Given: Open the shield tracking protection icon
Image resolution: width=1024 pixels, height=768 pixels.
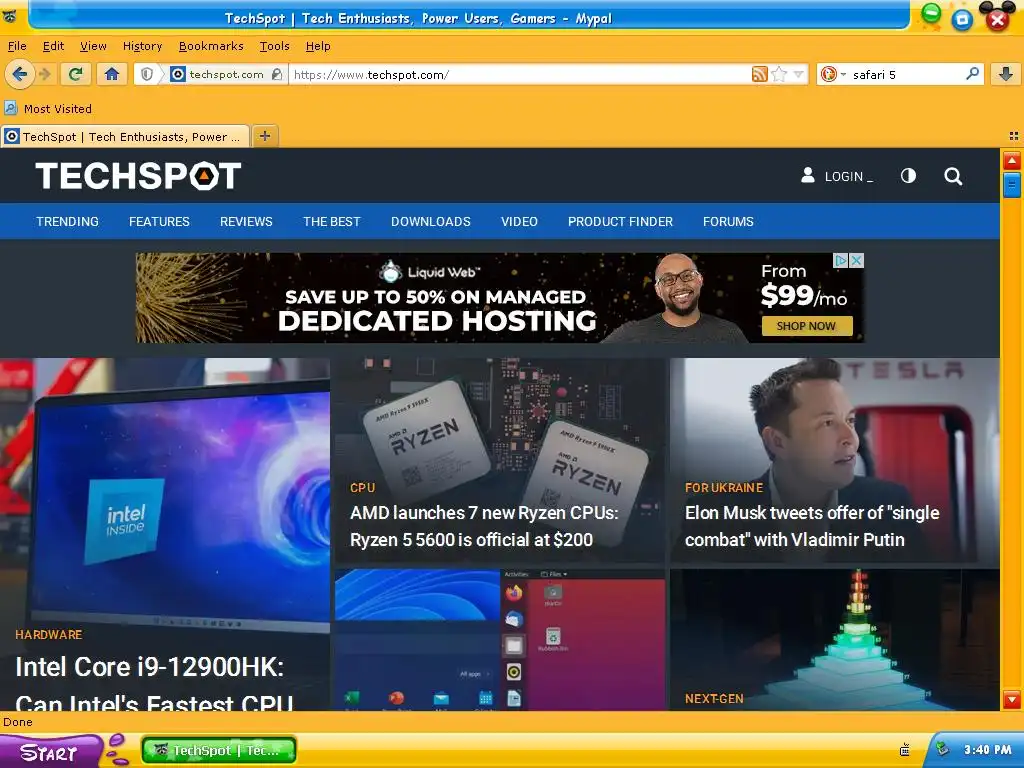Looking at the screenshot, I should tap(147, 74).
